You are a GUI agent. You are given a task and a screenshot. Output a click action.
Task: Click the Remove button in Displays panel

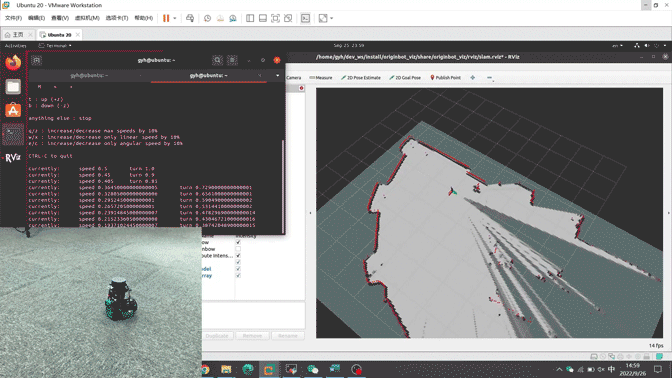coord(252,336)
